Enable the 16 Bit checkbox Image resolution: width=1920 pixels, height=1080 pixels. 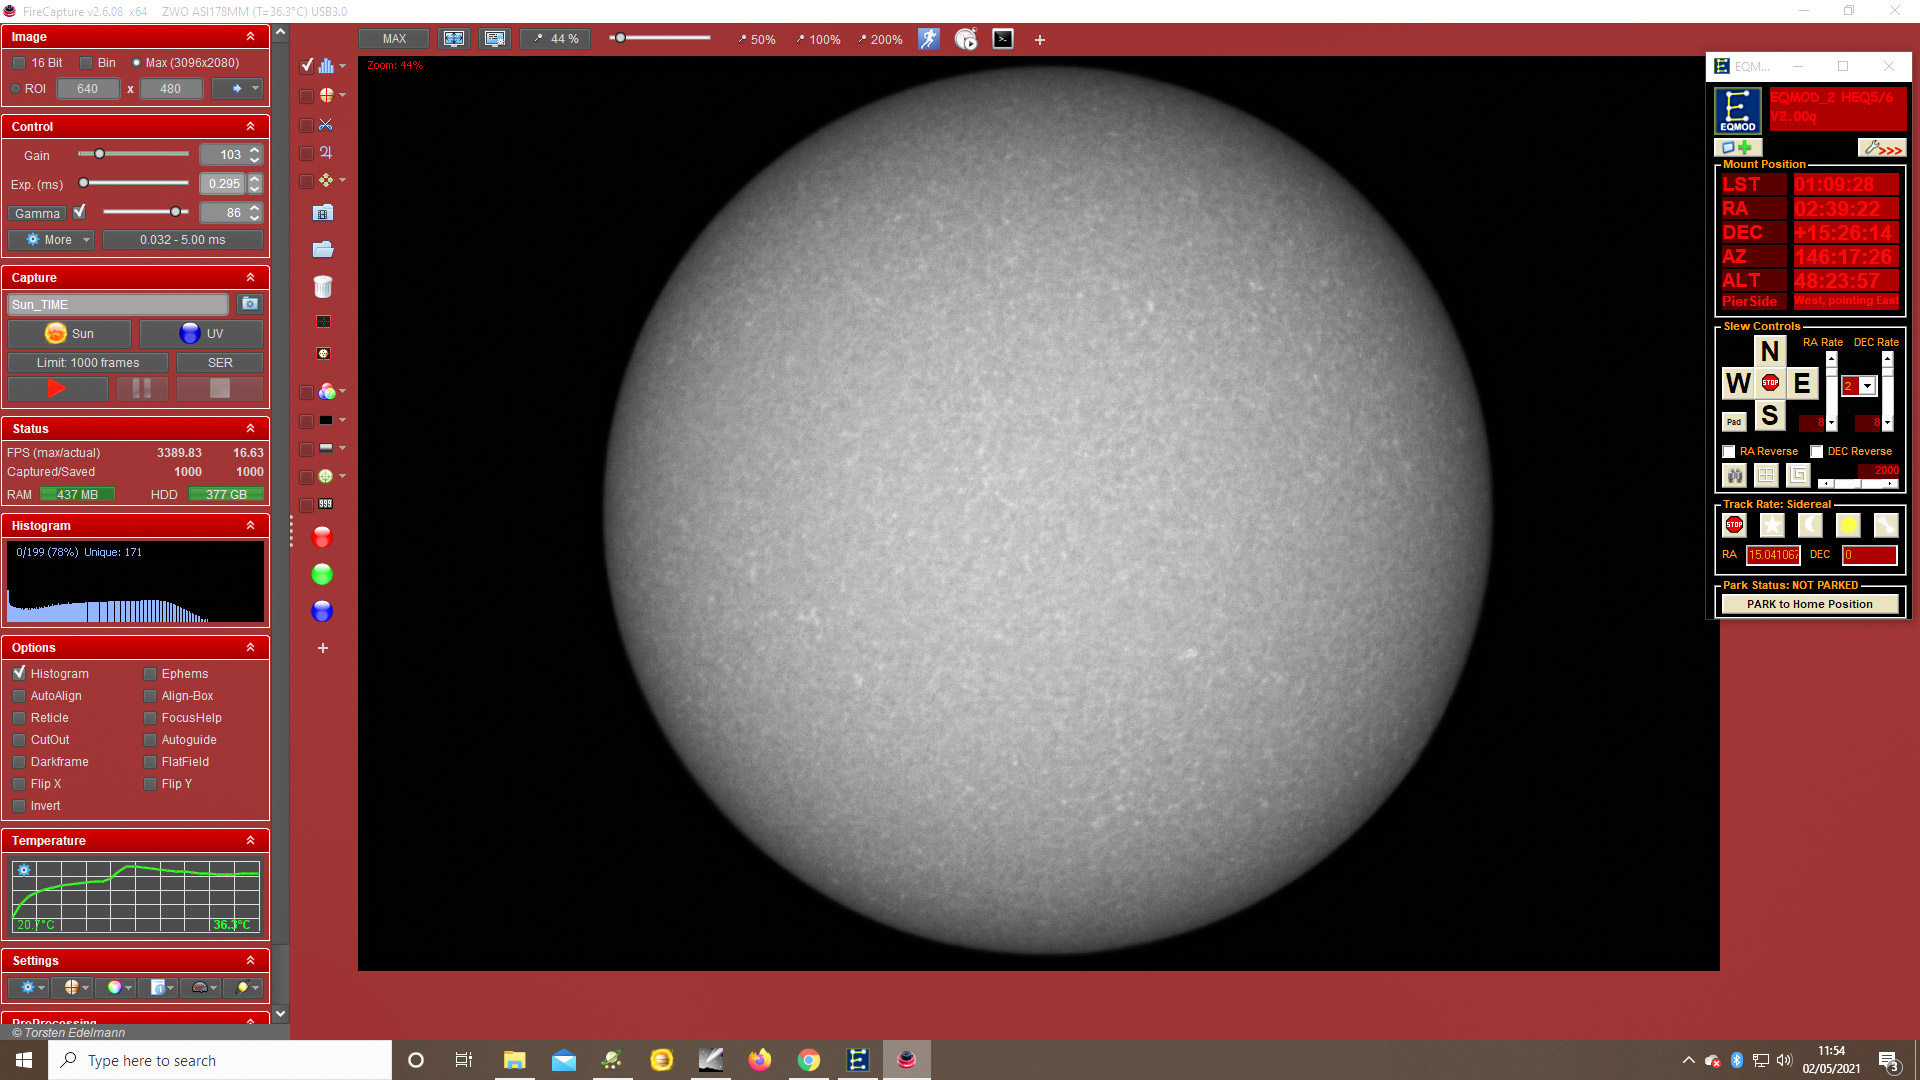tap(19, 63)
